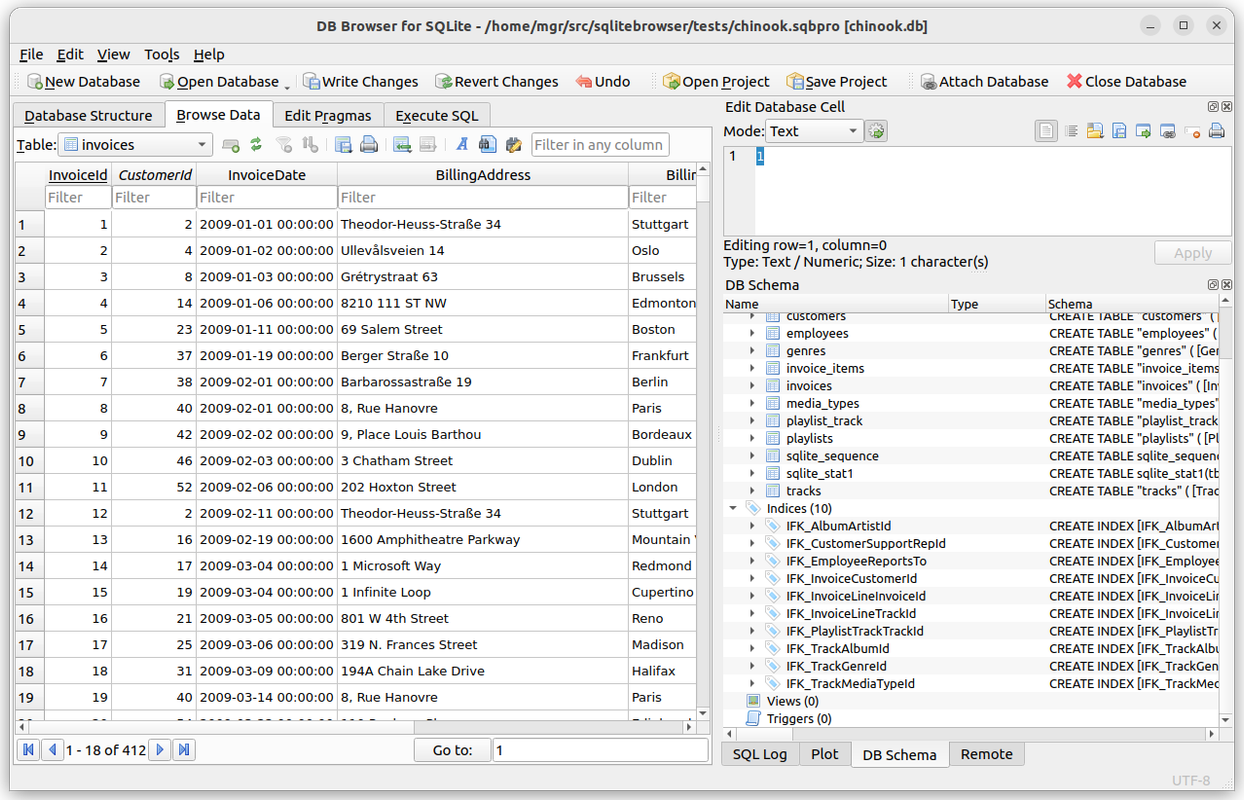Click the clear sorting icon

310,145
